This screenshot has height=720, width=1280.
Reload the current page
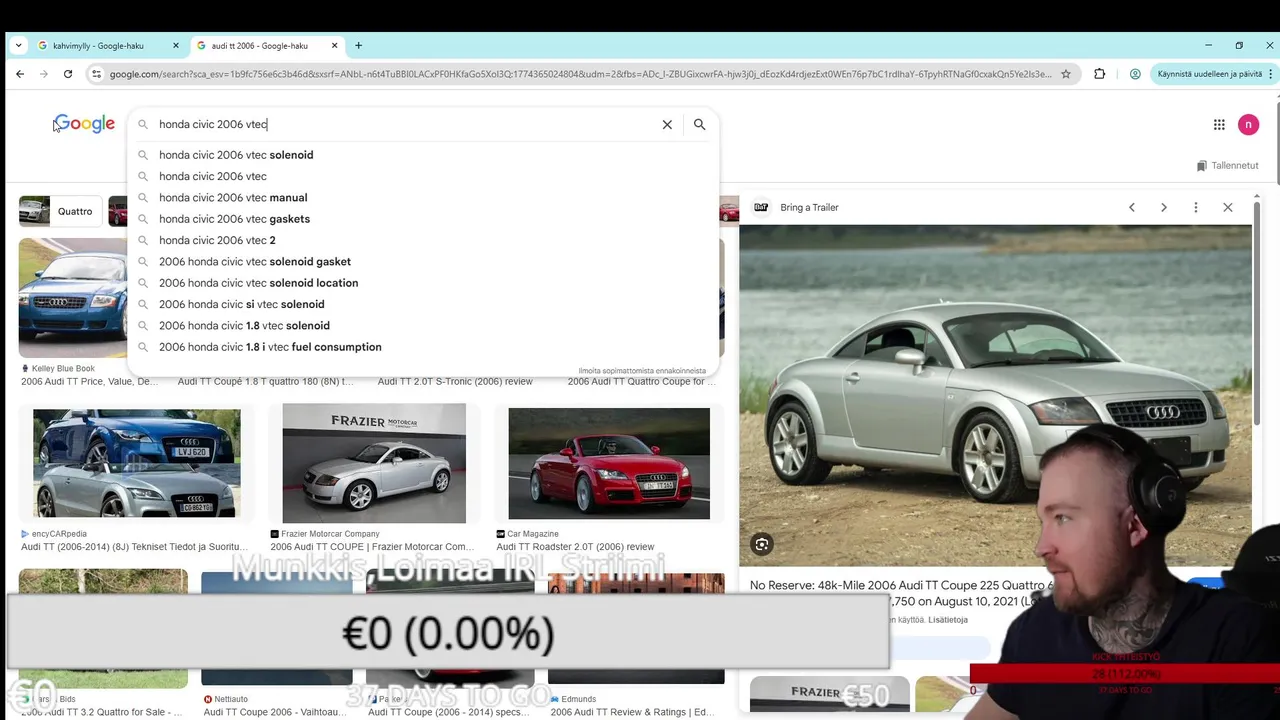point(68,74)
